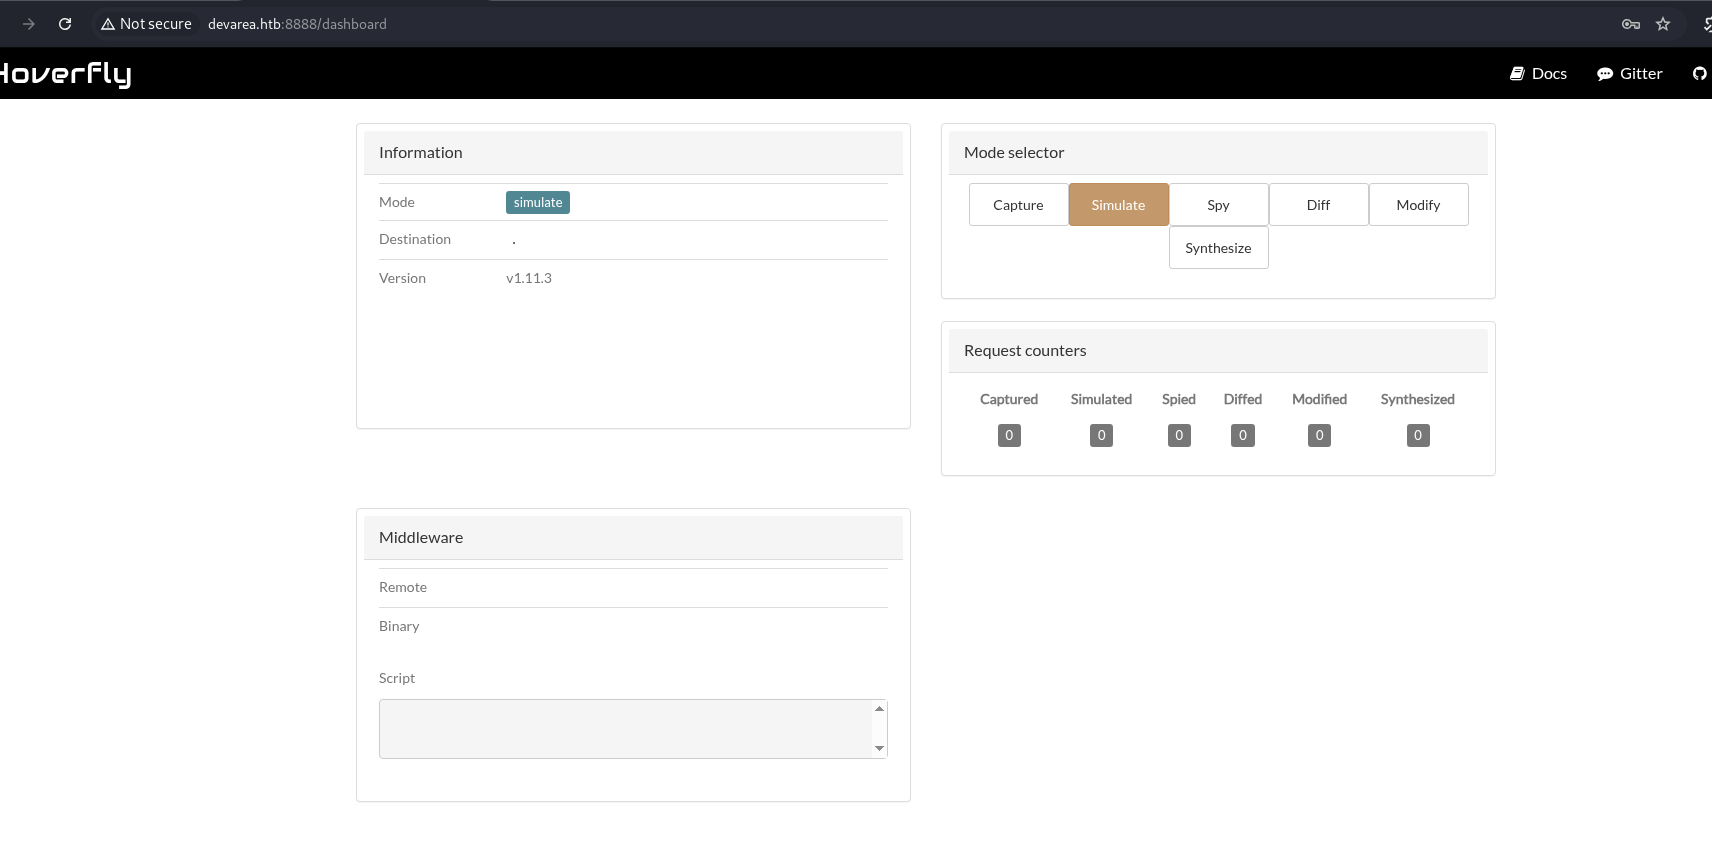Image resolution: width=1712 pixels, height=847 pixels.
Task: Reload the page with the refresh icon
Action: pyautogui.click(x=65, y=24)
